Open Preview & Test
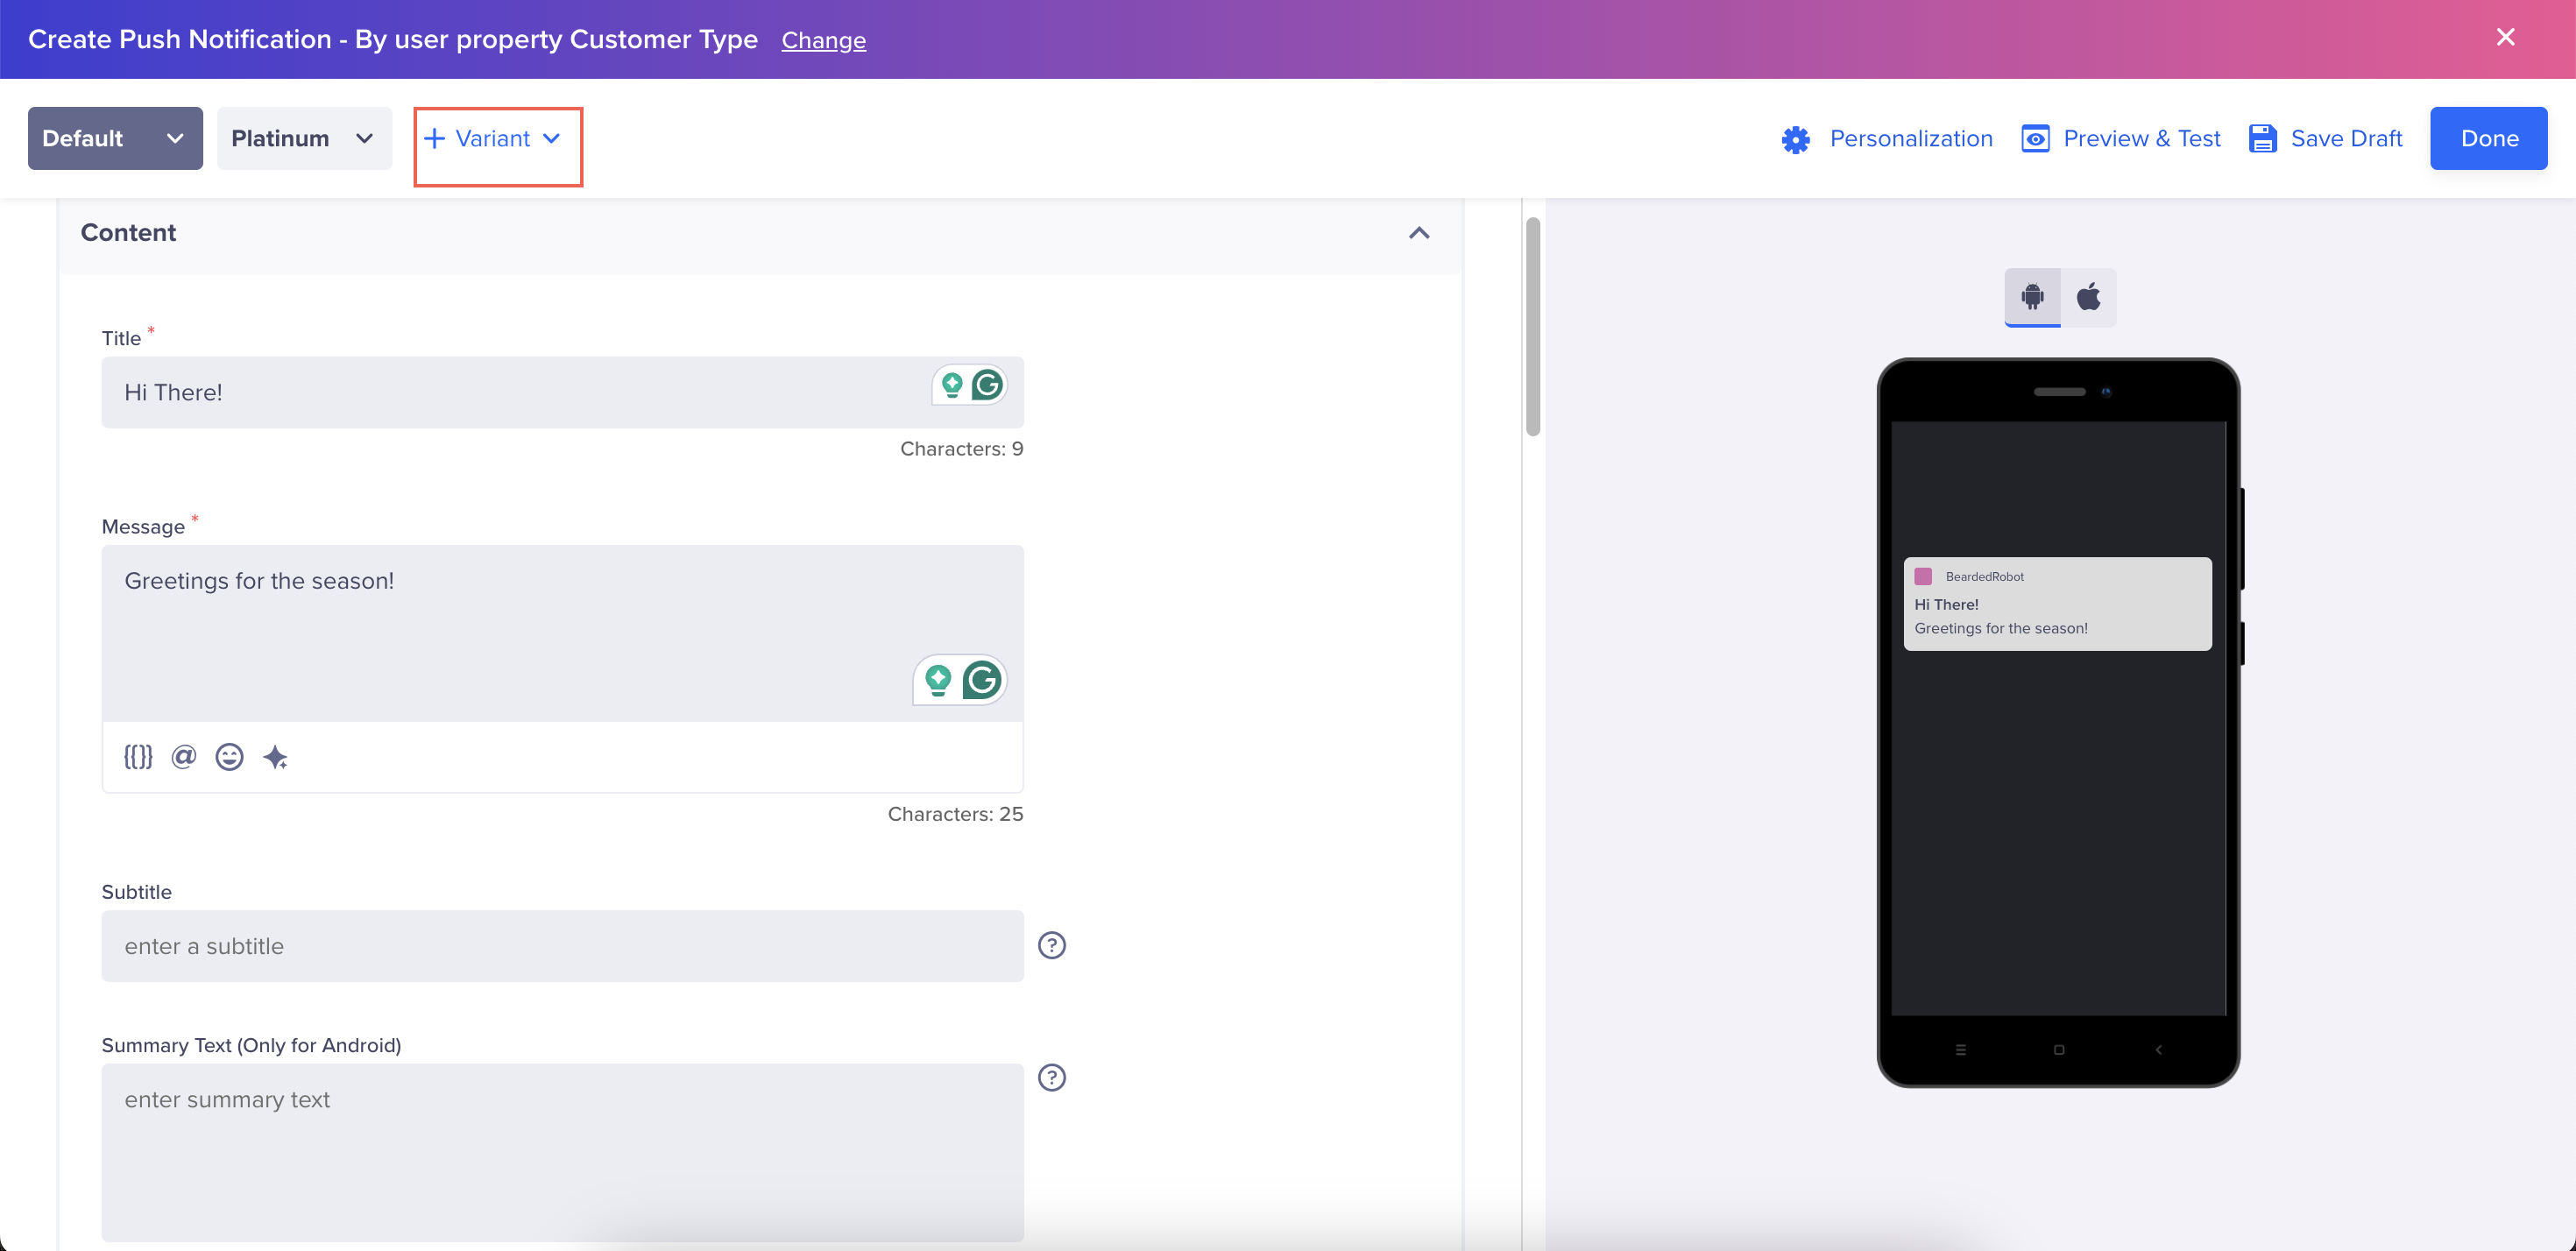Screen dimensions: 2576x1251 (2120, 138)
